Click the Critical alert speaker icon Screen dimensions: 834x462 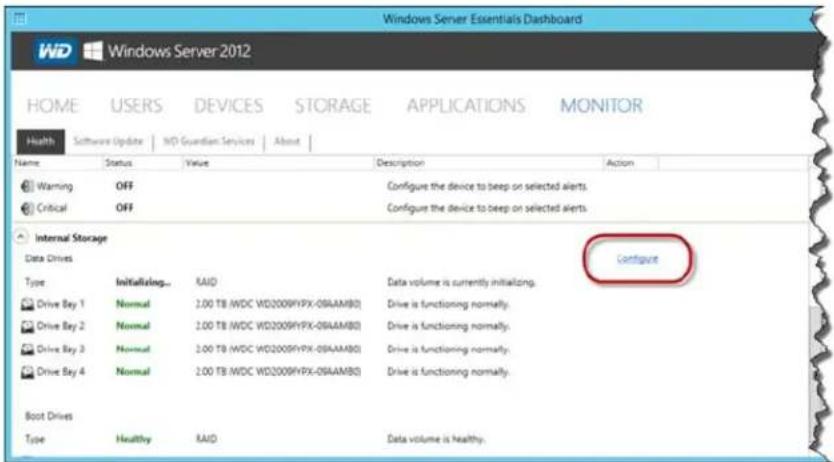[27, 208]
